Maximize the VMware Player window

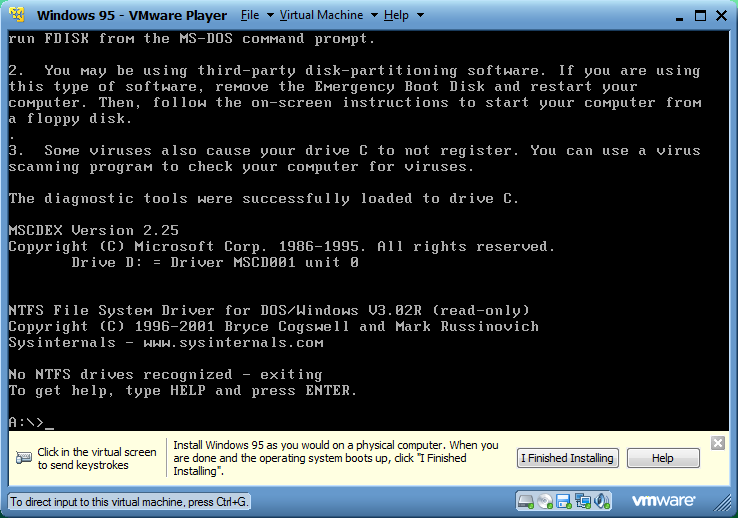click(700, 16)
